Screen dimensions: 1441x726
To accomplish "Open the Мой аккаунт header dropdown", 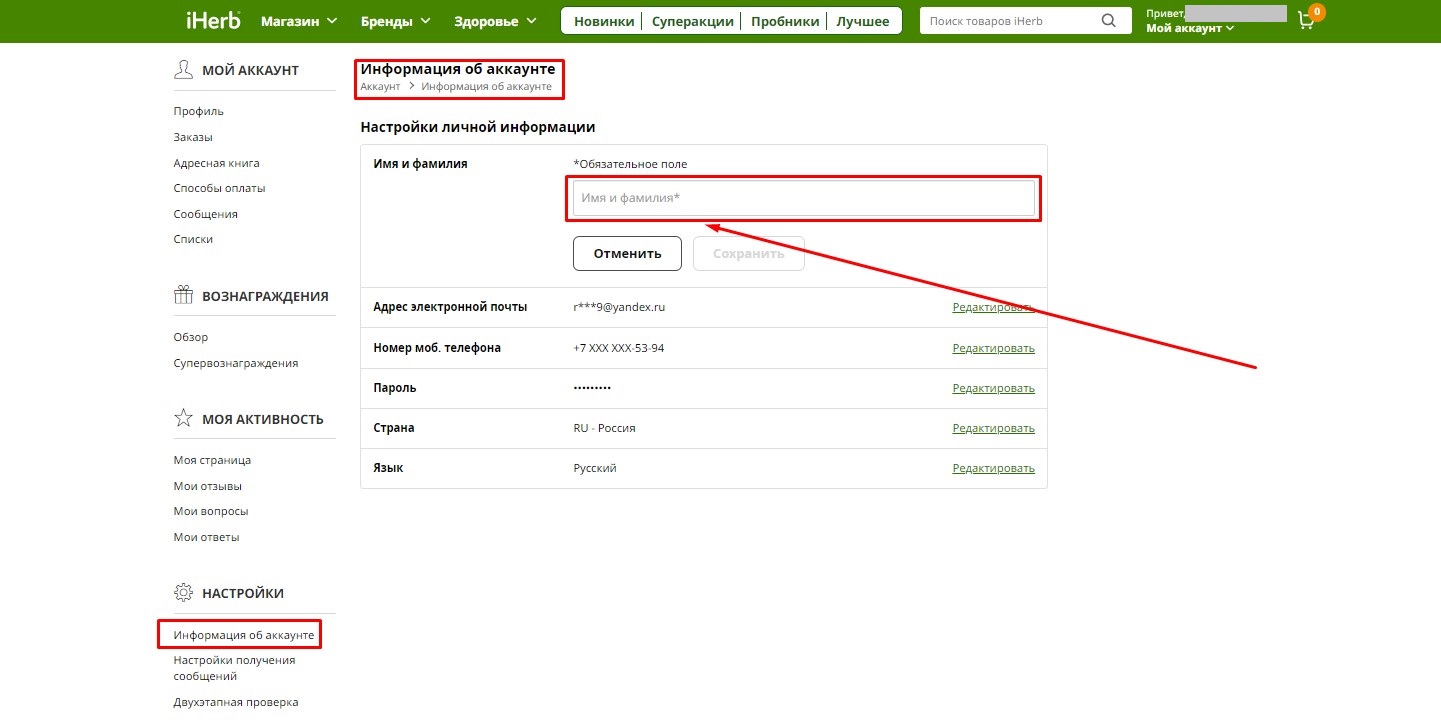I will click(x=1190, y=28).
